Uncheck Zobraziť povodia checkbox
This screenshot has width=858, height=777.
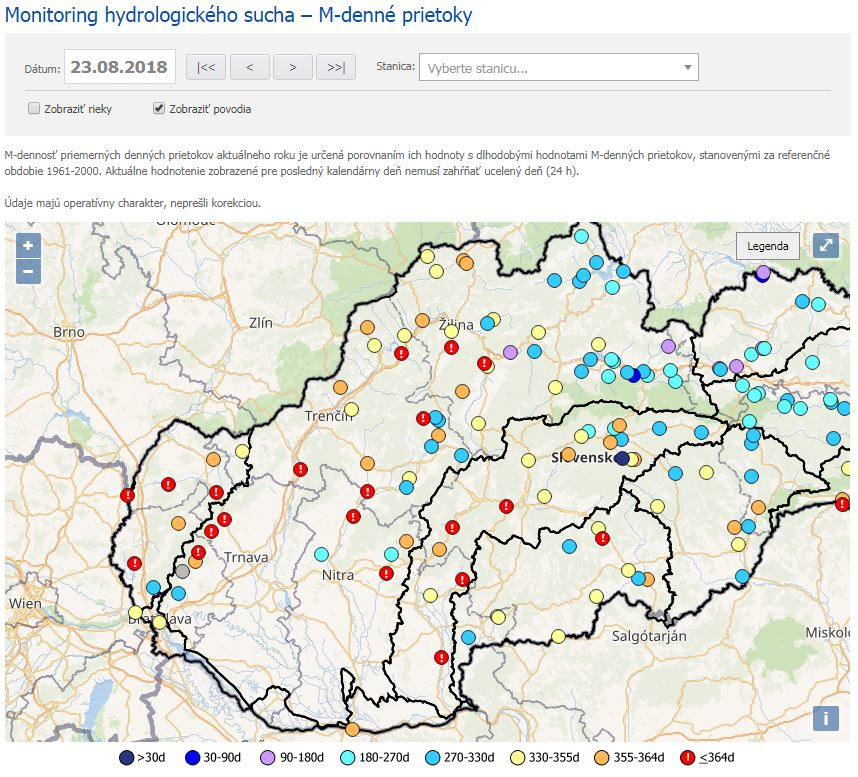158,108
